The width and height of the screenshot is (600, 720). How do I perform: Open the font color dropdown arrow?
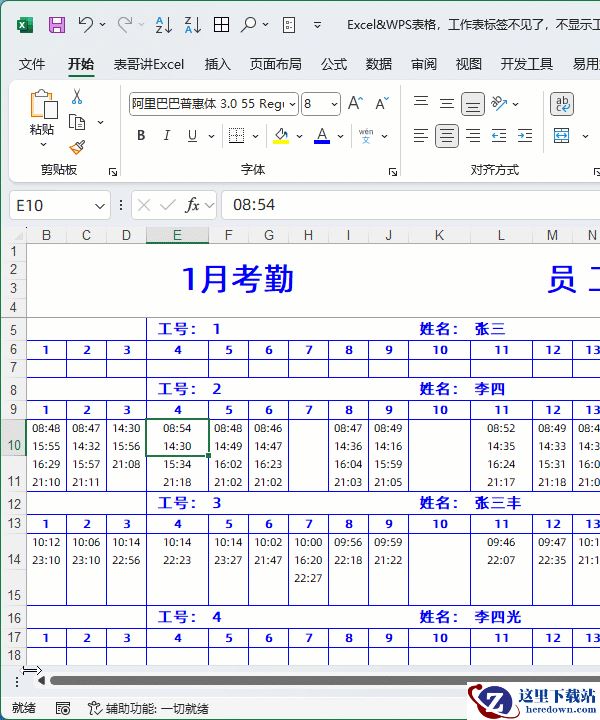pos(340,136)
